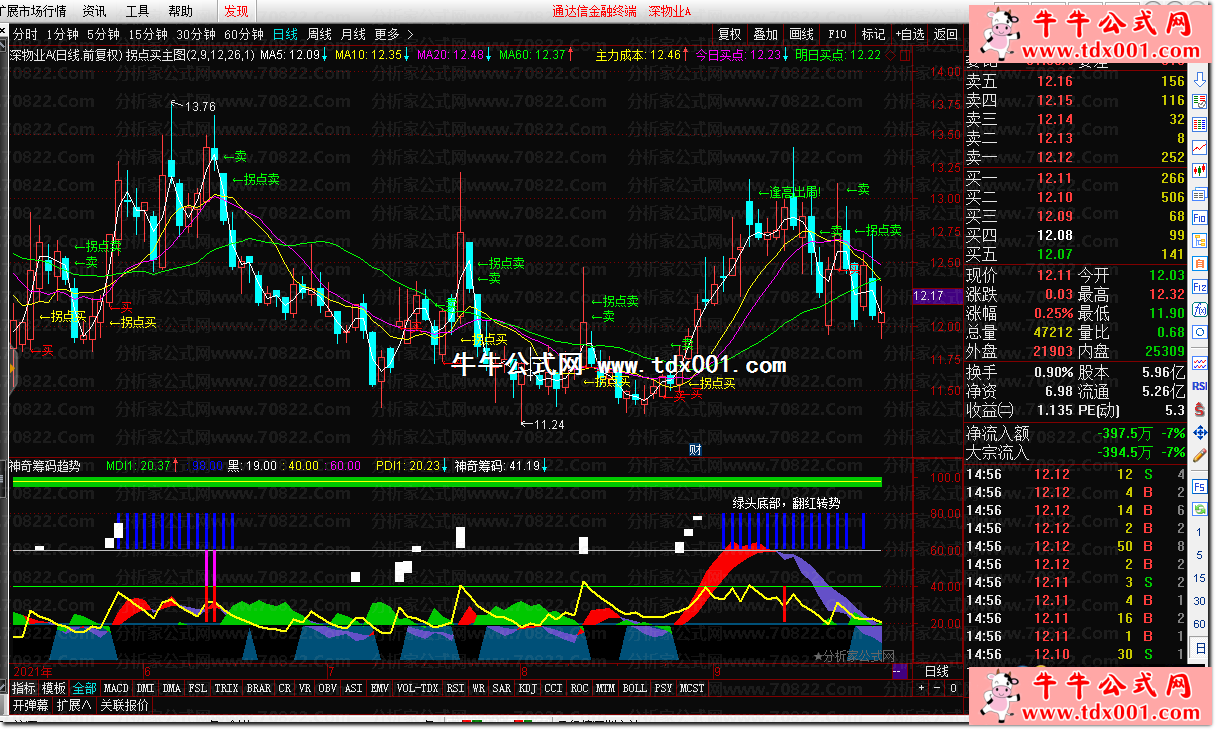Click the 财 finance marker below the chart
Image resolution: width=1217 pixels, height=730 pixels.
(695, 450)
